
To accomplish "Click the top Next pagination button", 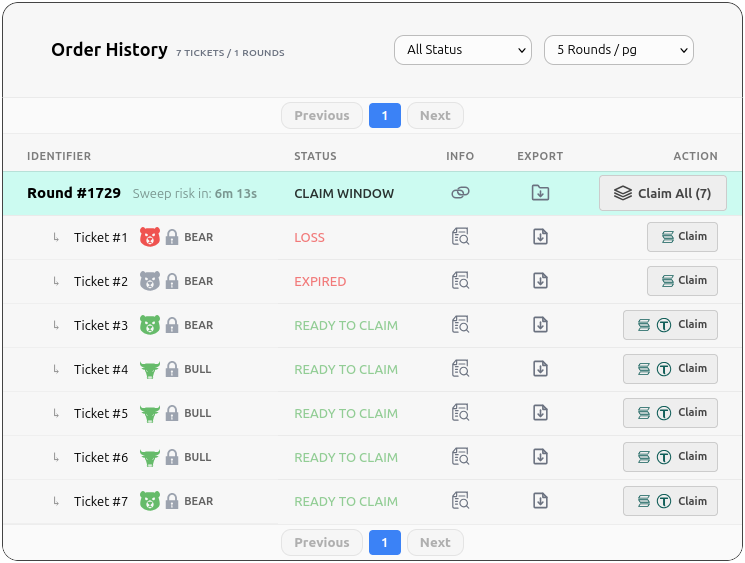I will 435,115.
